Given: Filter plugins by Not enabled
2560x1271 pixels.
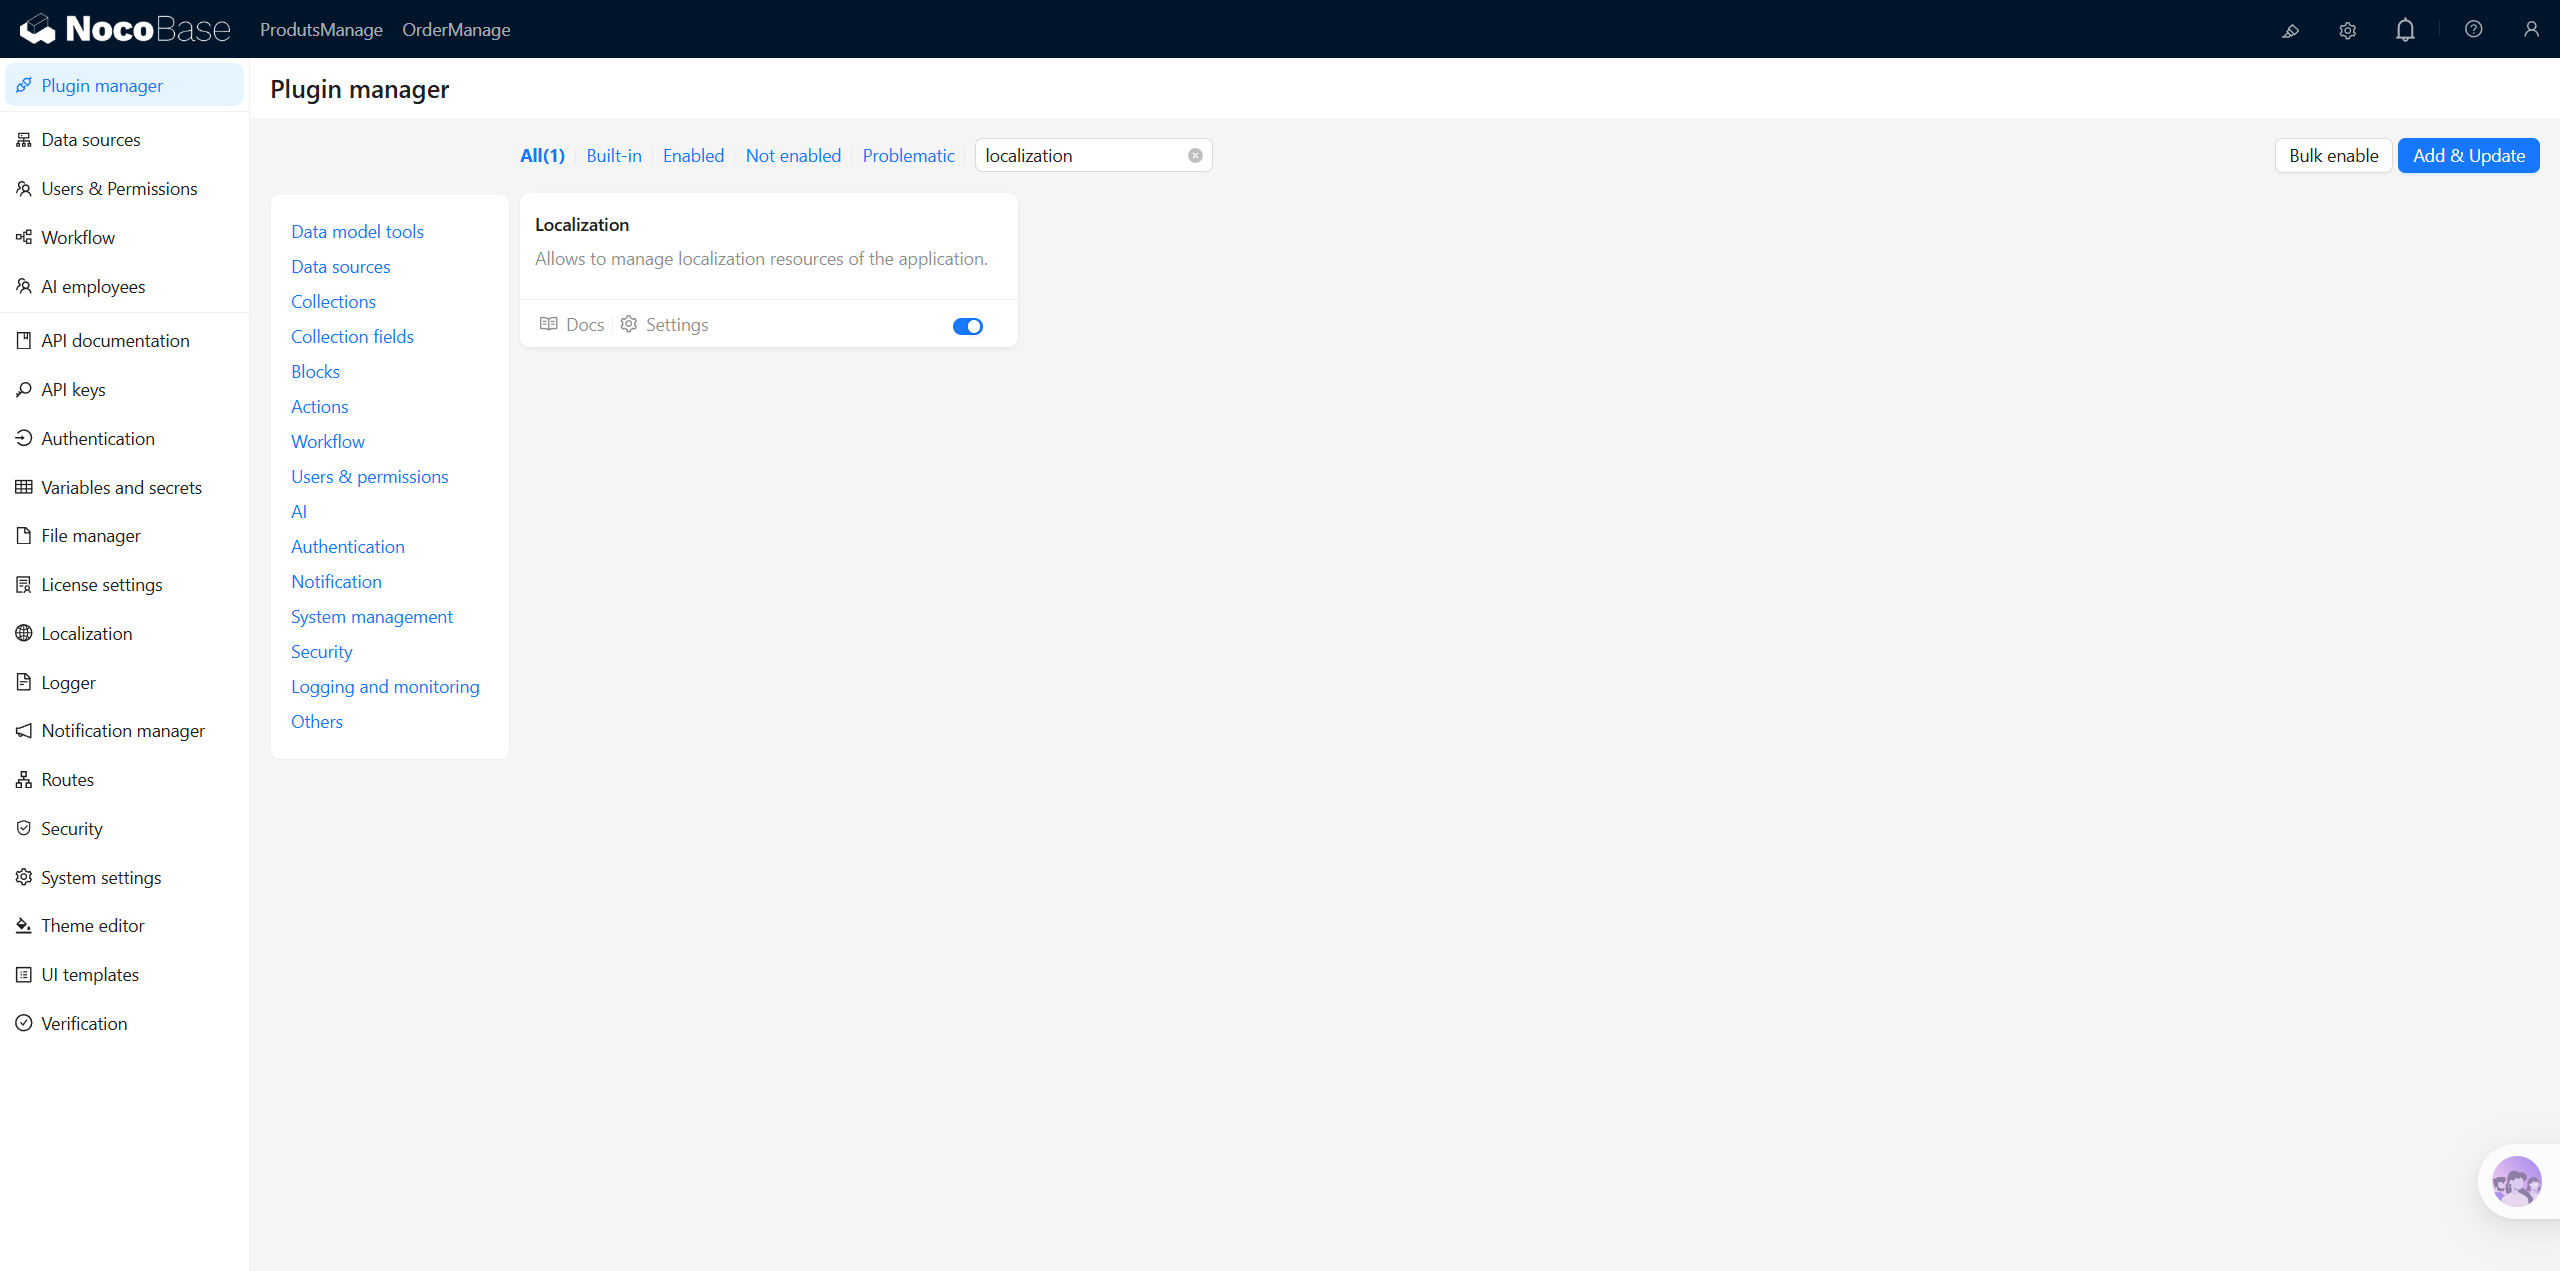Looking at the screenshot, I should [793, 155].
